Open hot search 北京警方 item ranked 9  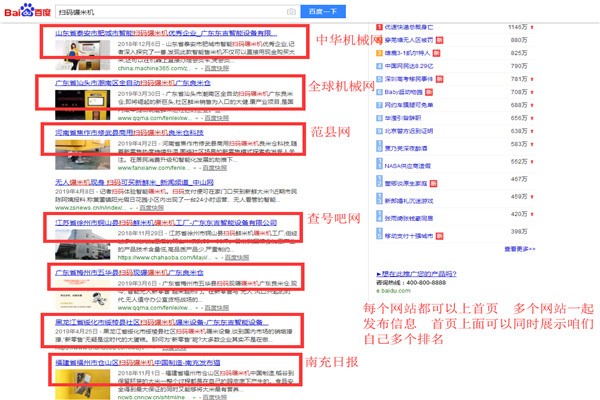(409, 131)
